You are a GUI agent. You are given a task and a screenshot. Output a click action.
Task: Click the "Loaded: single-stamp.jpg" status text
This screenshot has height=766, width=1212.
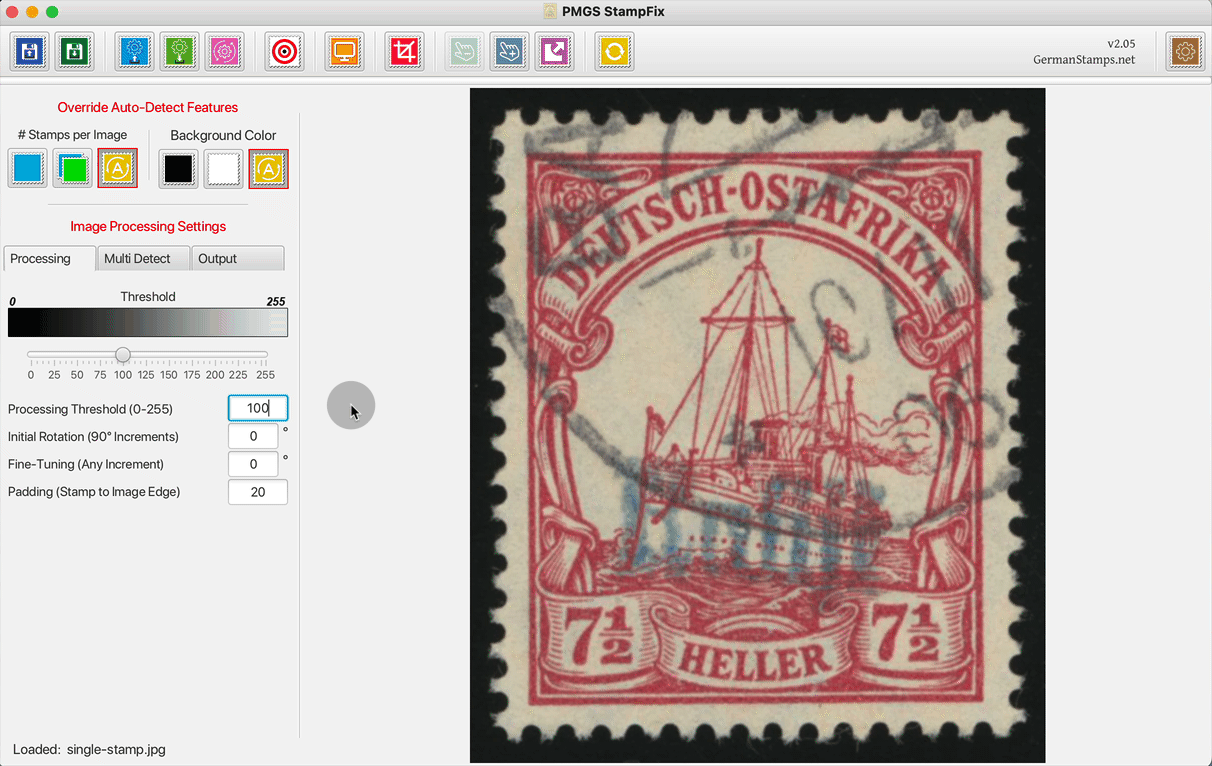pos(89,749)
